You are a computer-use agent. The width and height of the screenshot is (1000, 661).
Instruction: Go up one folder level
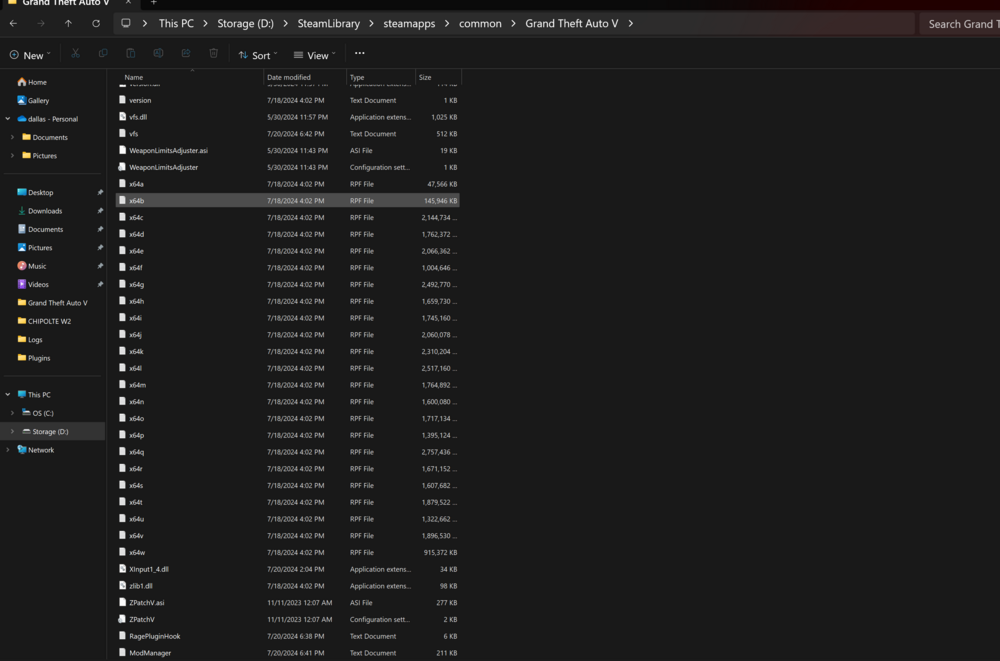pos(68,24)
